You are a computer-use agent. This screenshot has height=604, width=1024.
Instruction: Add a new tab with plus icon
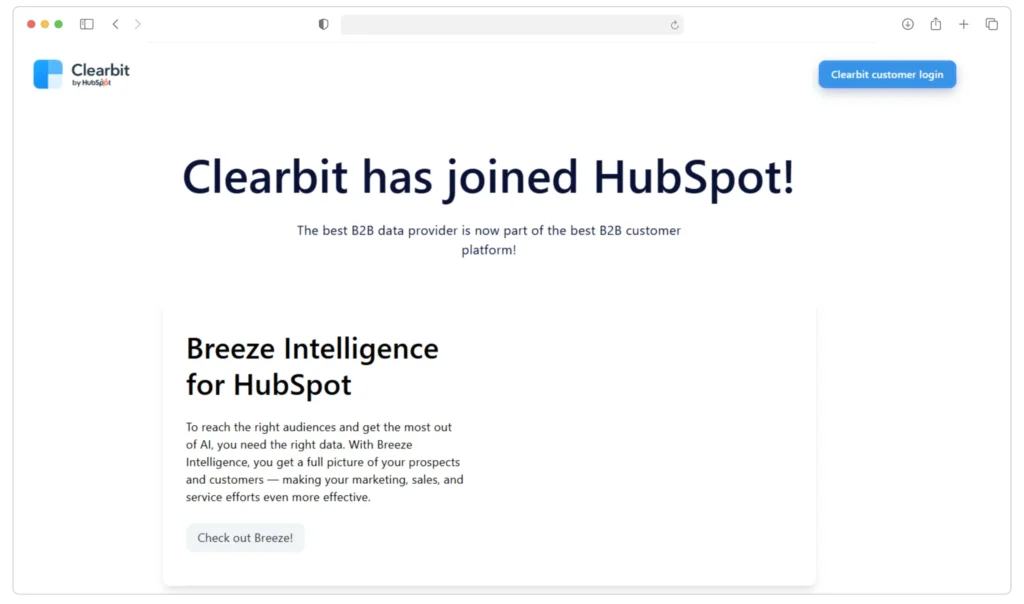pos(964,24)
